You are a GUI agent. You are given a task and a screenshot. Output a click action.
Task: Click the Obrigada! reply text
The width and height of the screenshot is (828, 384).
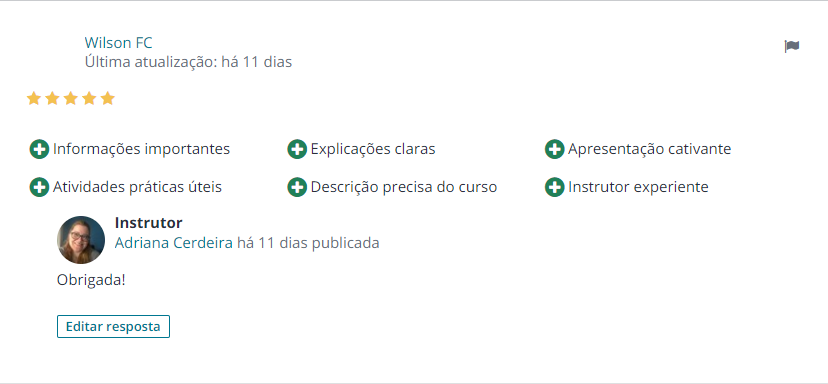click(91, 280)
